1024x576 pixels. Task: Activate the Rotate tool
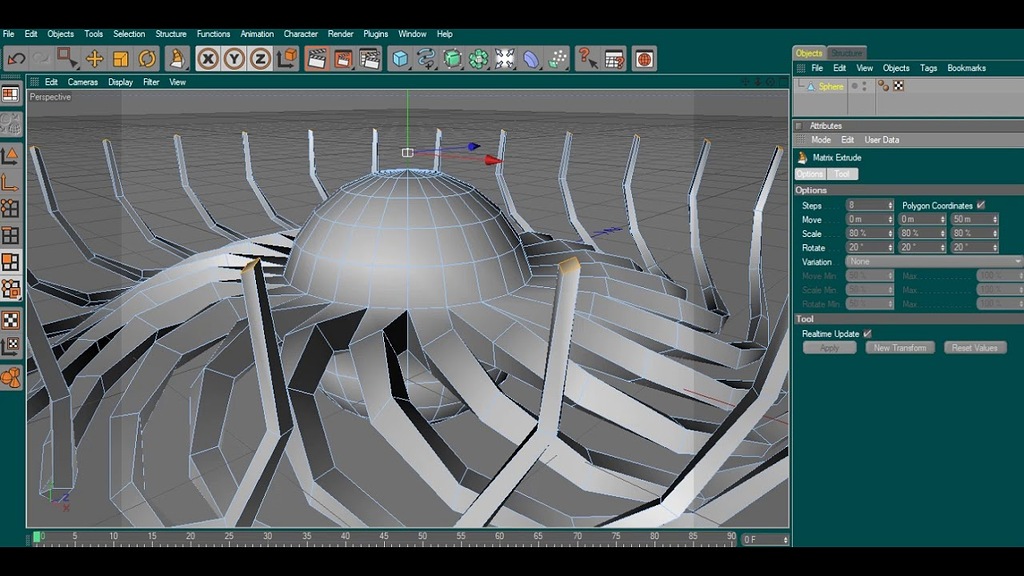(x=147, y=59)
